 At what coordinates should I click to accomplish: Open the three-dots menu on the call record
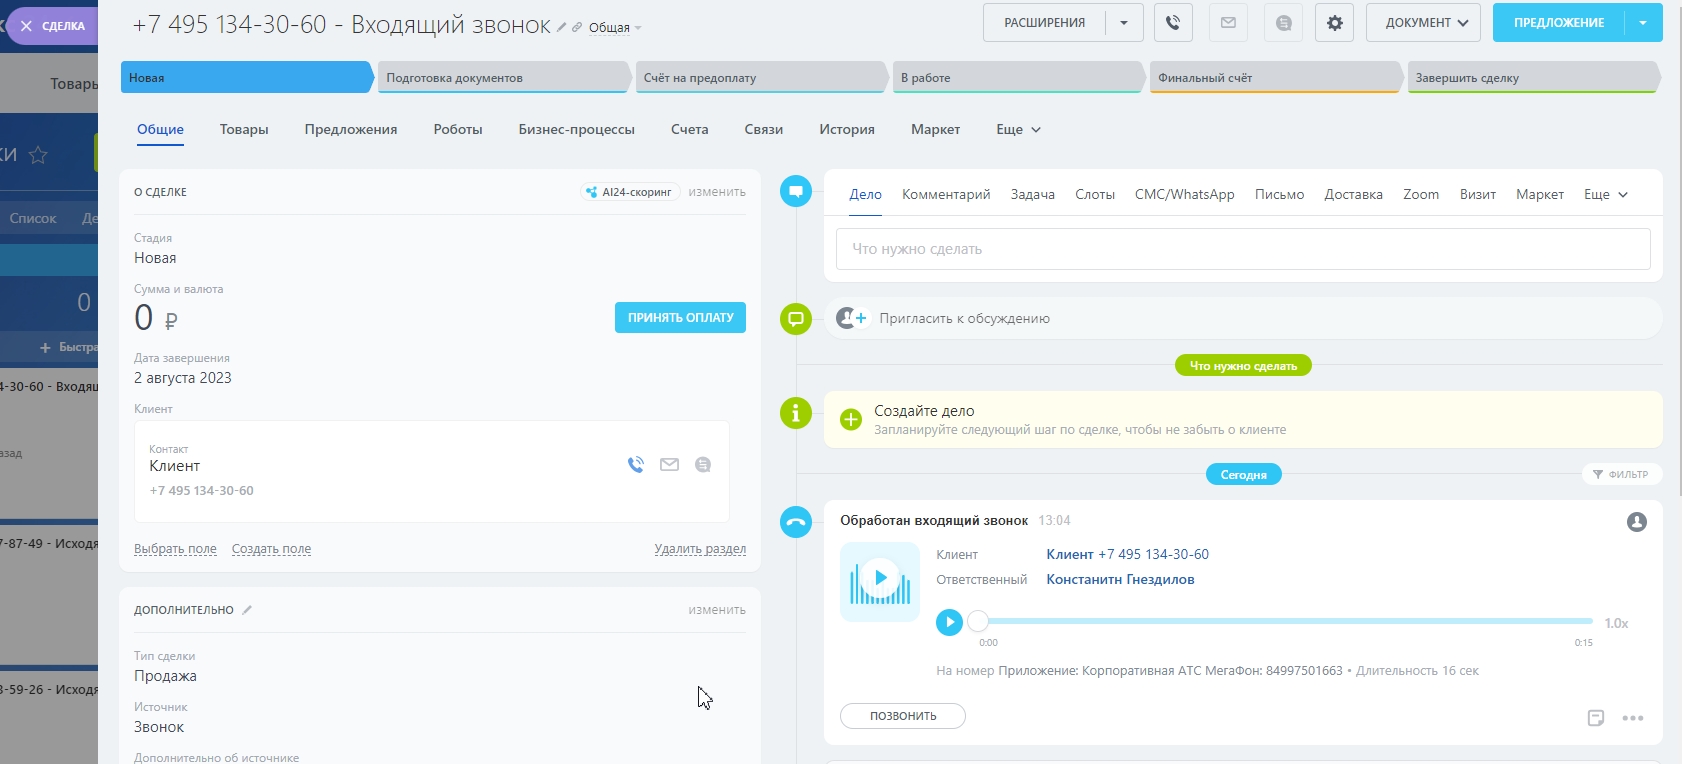1632,718
